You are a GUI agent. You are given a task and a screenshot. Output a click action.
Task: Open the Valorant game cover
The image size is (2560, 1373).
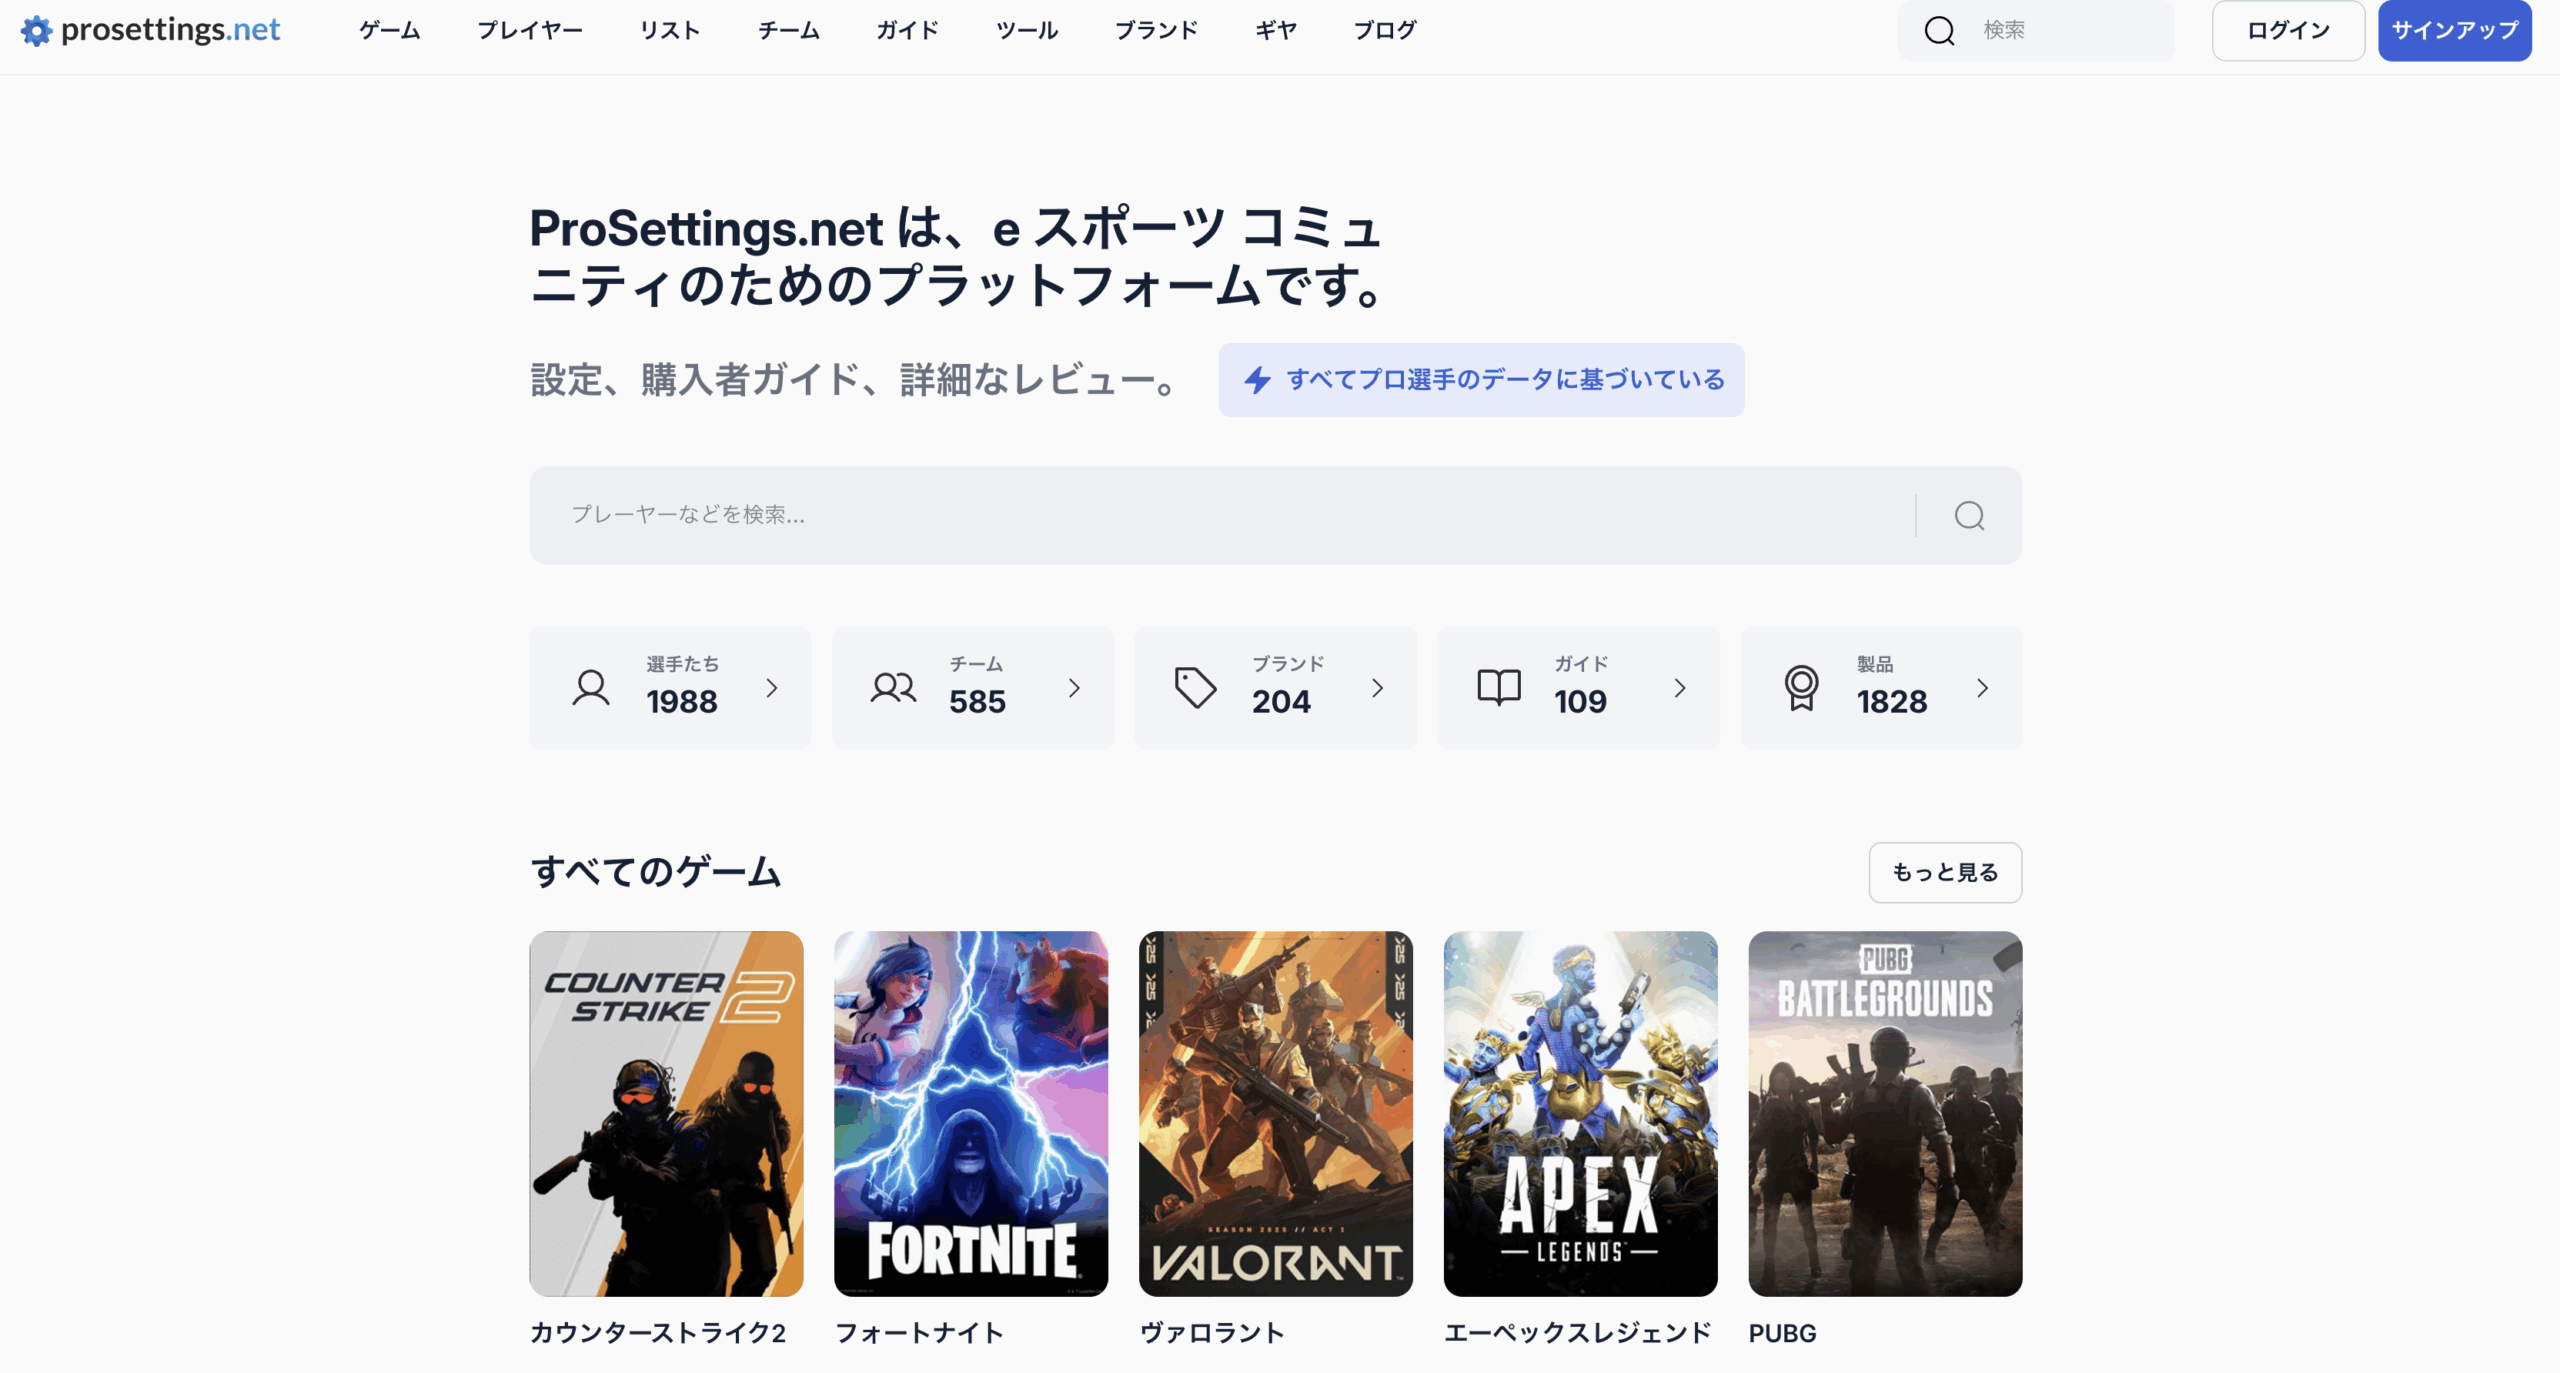click(x=1276, y=1114)
